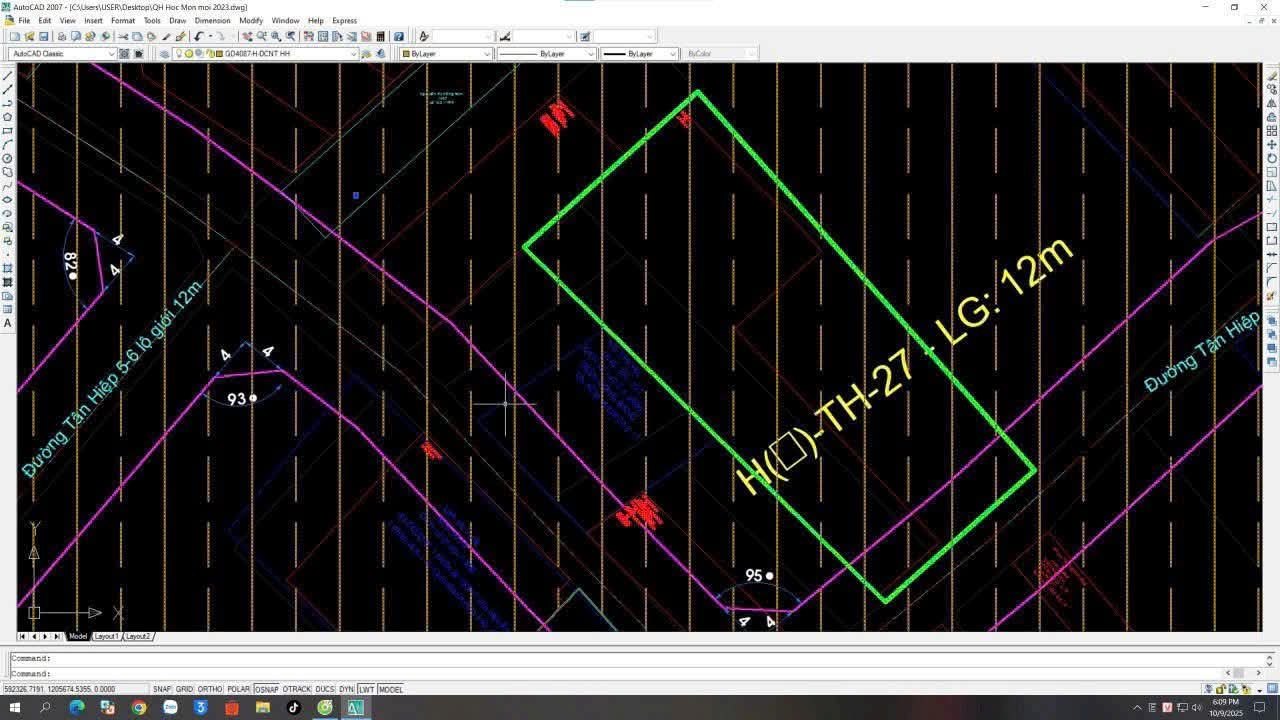This screenshot has width=1280, height=720.
Task: Expand the AutoCAD Classic workspace dropdown
Action: click(110, 53)
